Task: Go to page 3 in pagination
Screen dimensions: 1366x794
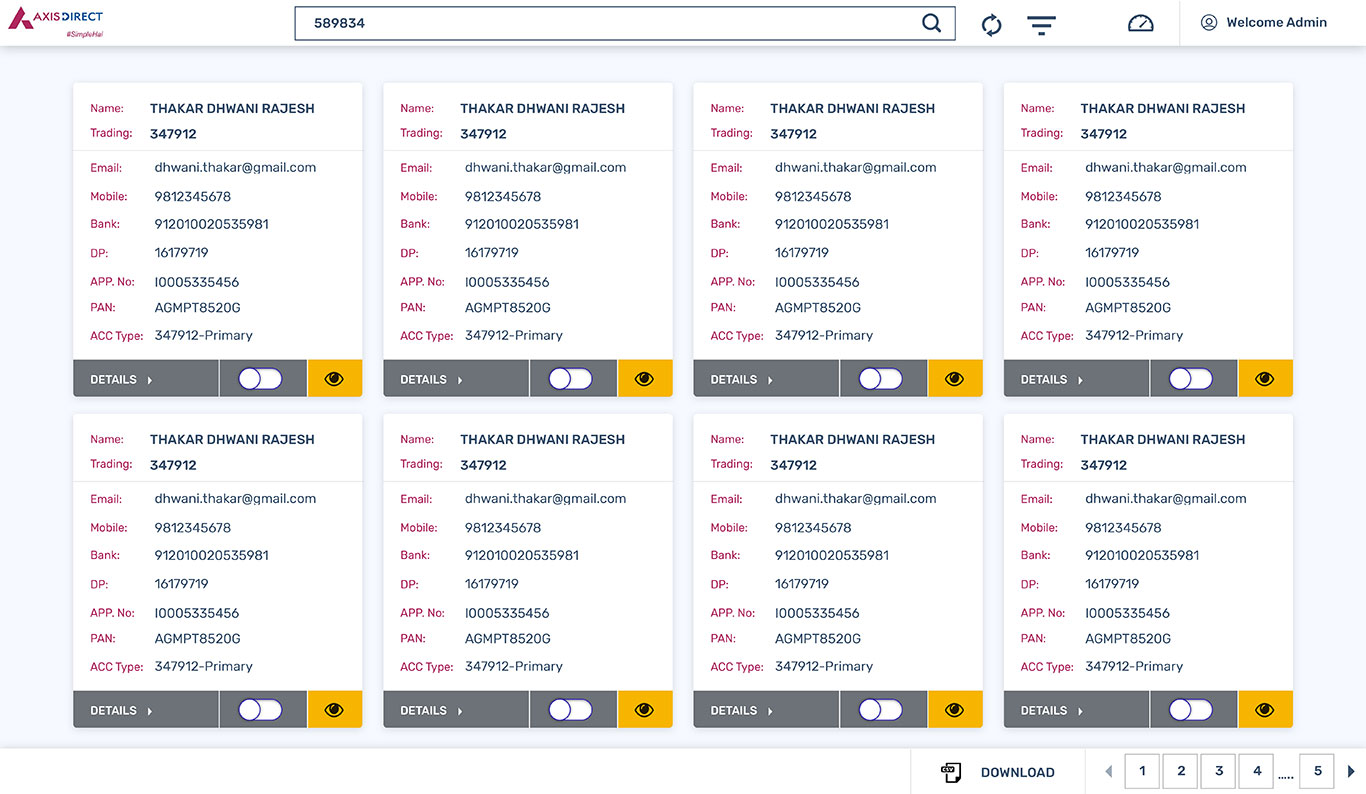Action: 1219,771
